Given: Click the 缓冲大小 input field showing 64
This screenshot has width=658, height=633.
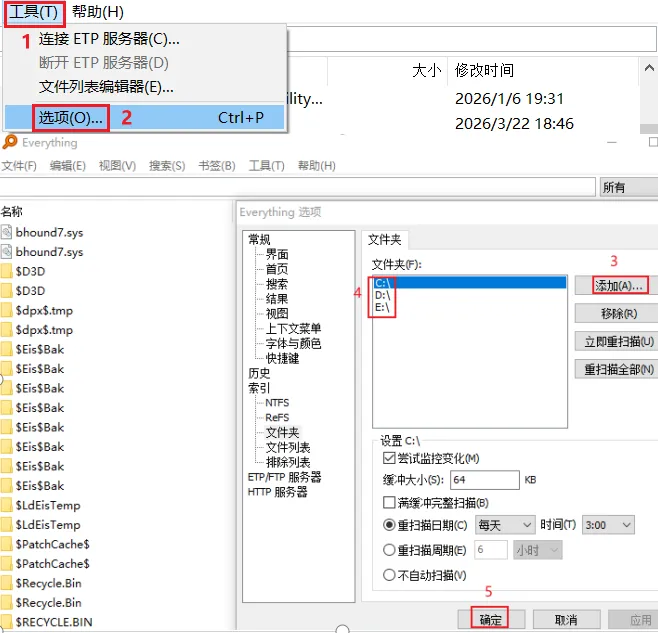Looking at the screenshot, I should click(x=485, y=480).
